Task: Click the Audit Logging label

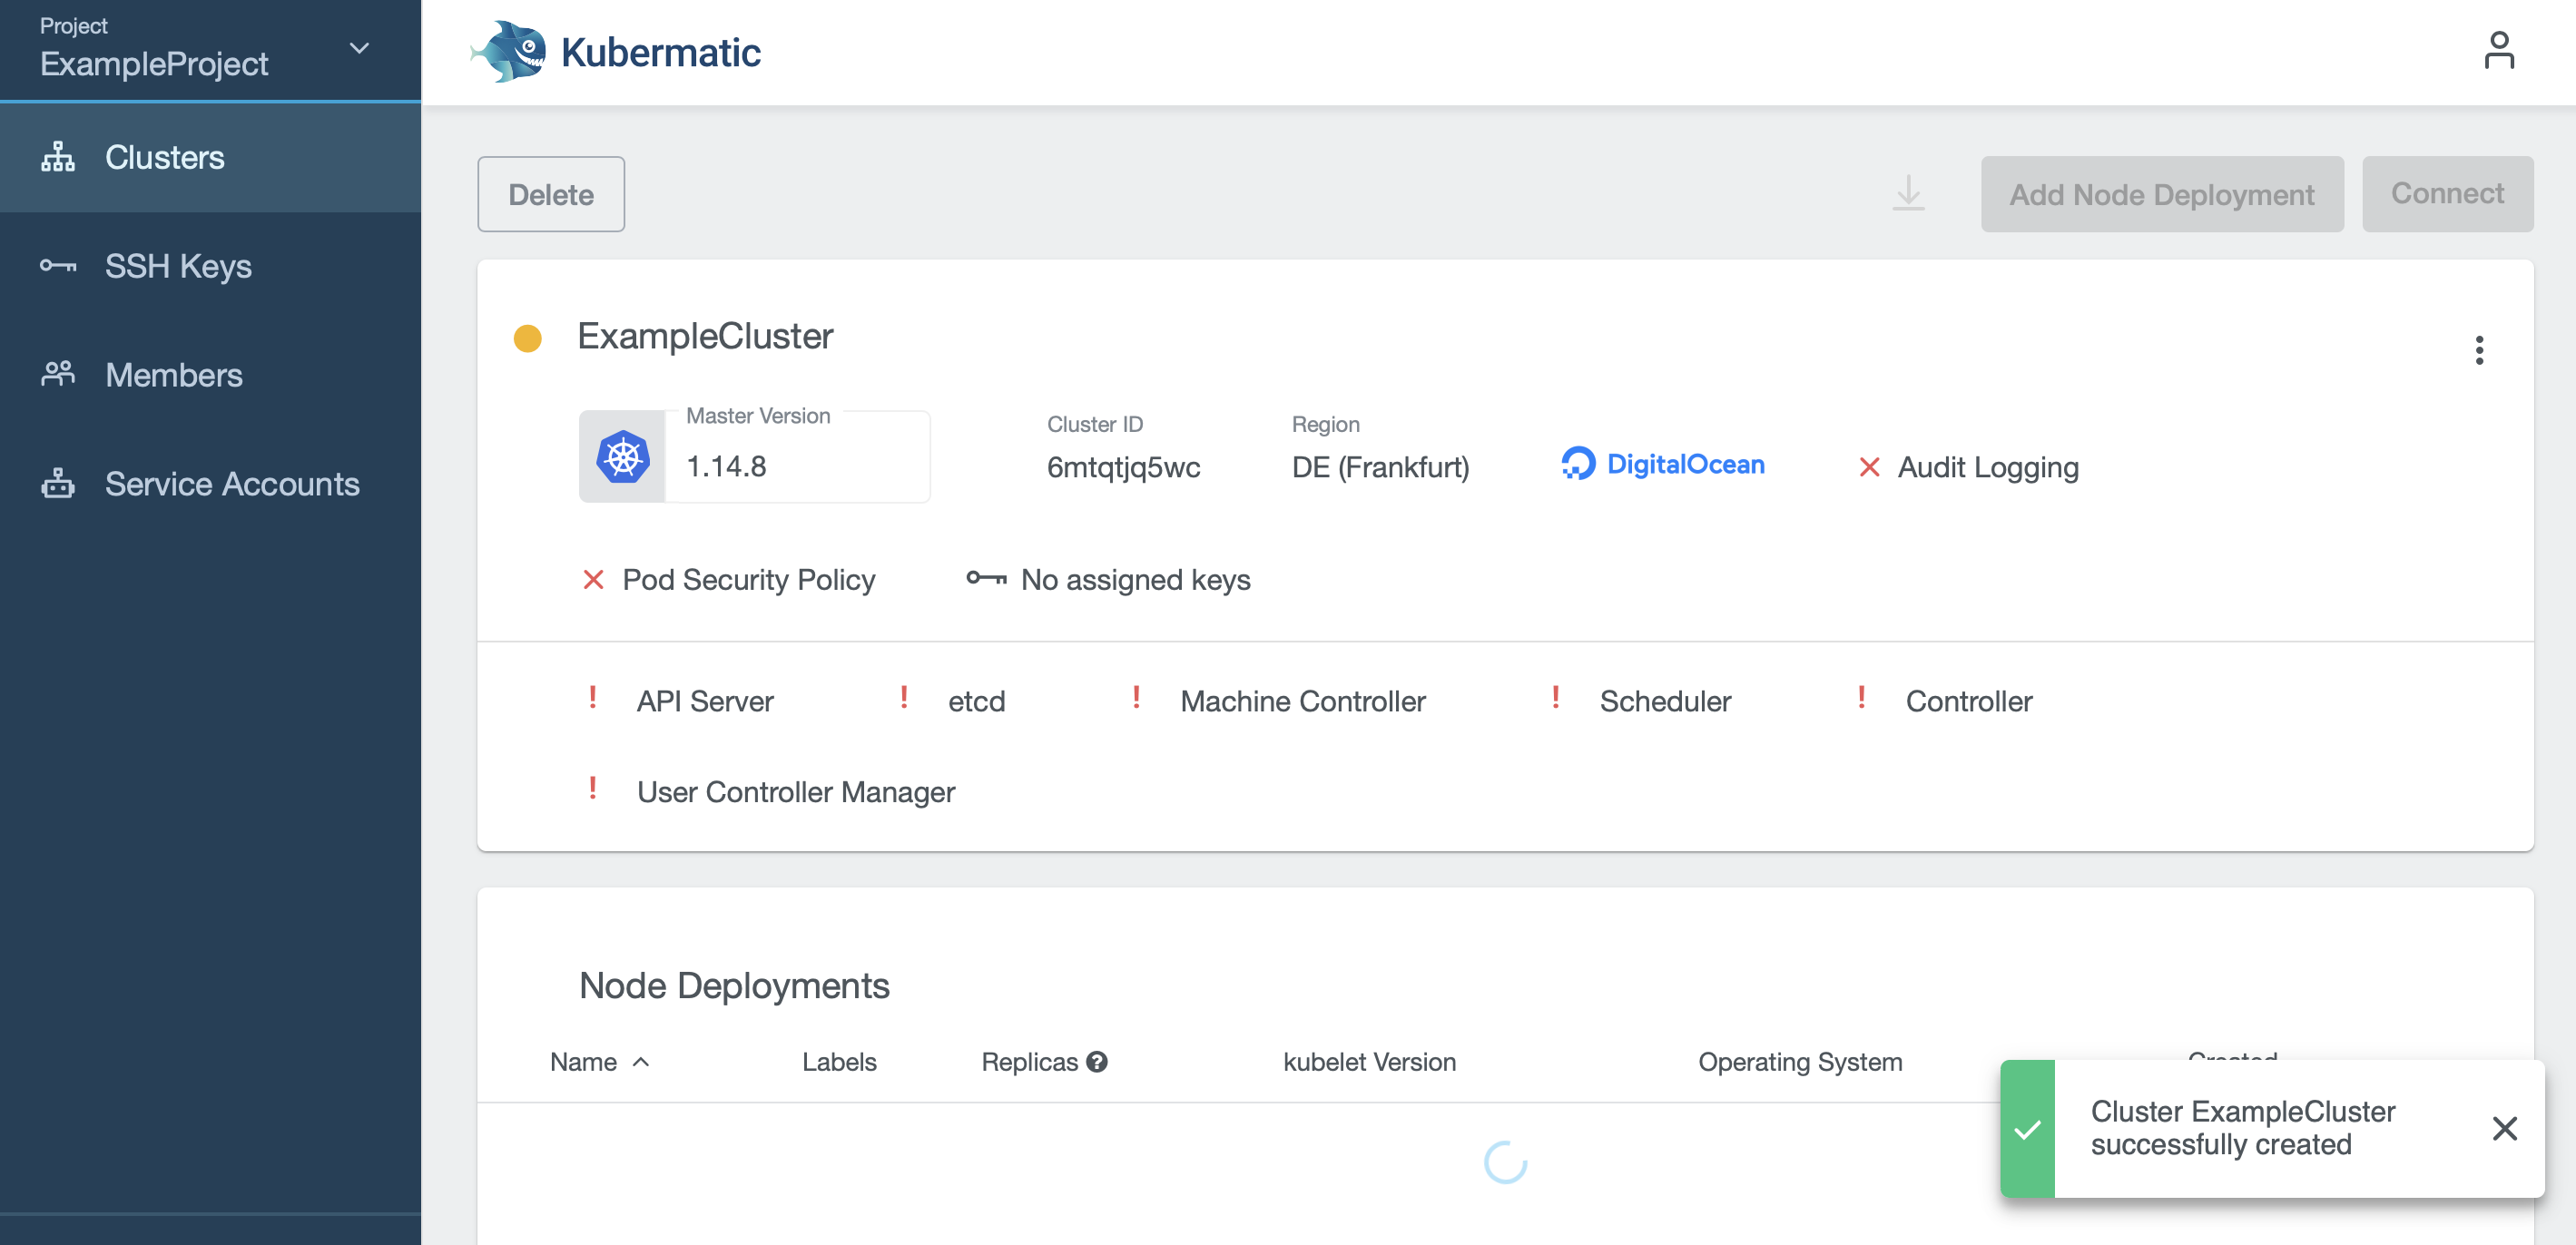Action: 1988,467
